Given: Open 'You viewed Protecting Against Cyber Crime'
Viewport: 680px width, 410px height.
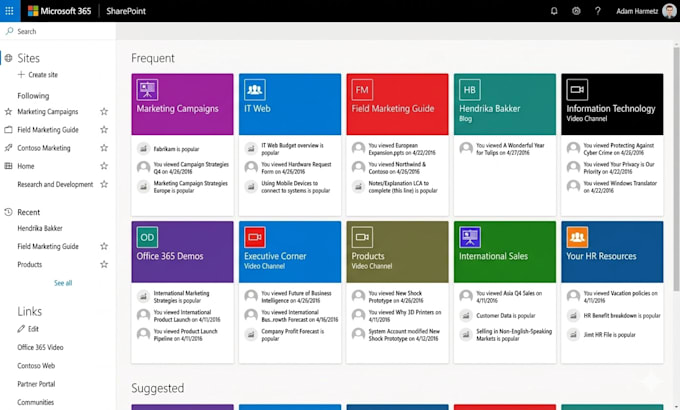Looking at the screenshot, I should pyautogui.click(x=618, y=149).
